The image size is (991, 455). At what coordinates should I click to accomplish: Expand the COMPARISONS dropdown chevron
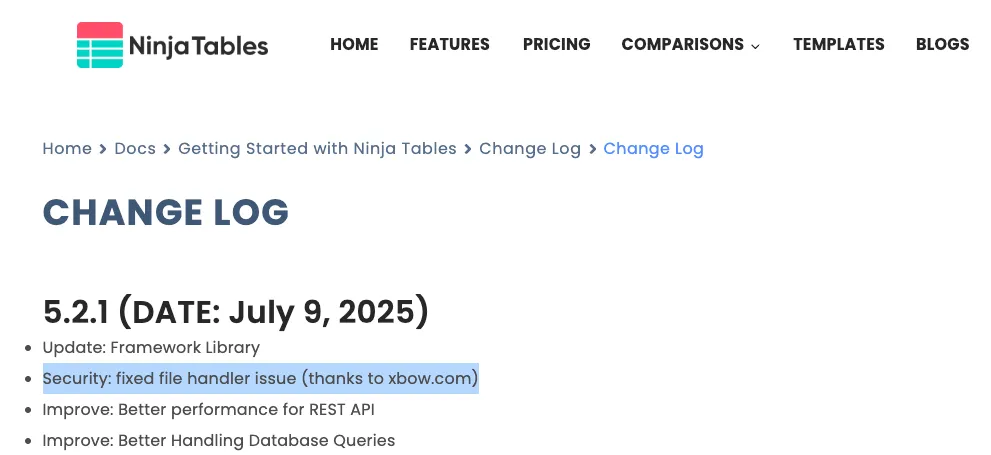pos(755,46)
